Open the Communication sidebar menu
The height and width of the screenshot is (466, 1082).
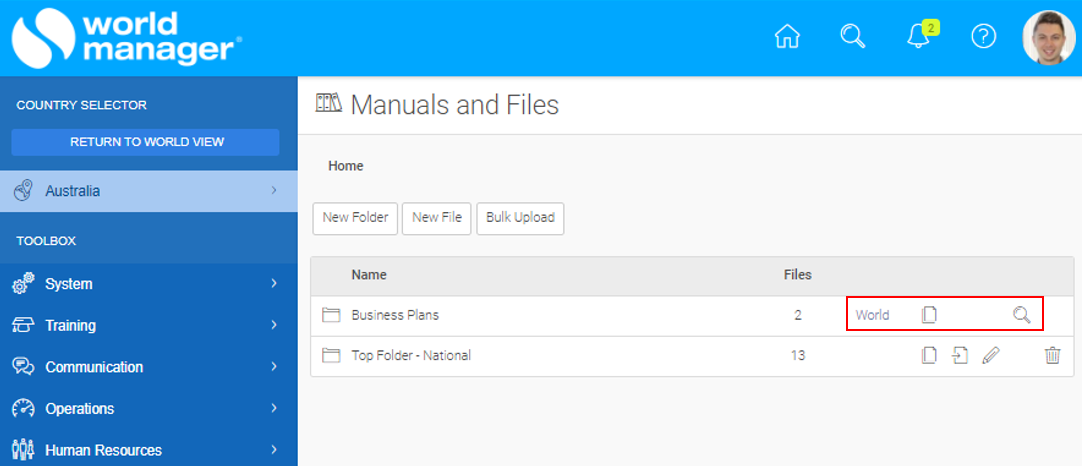[149, 367]
